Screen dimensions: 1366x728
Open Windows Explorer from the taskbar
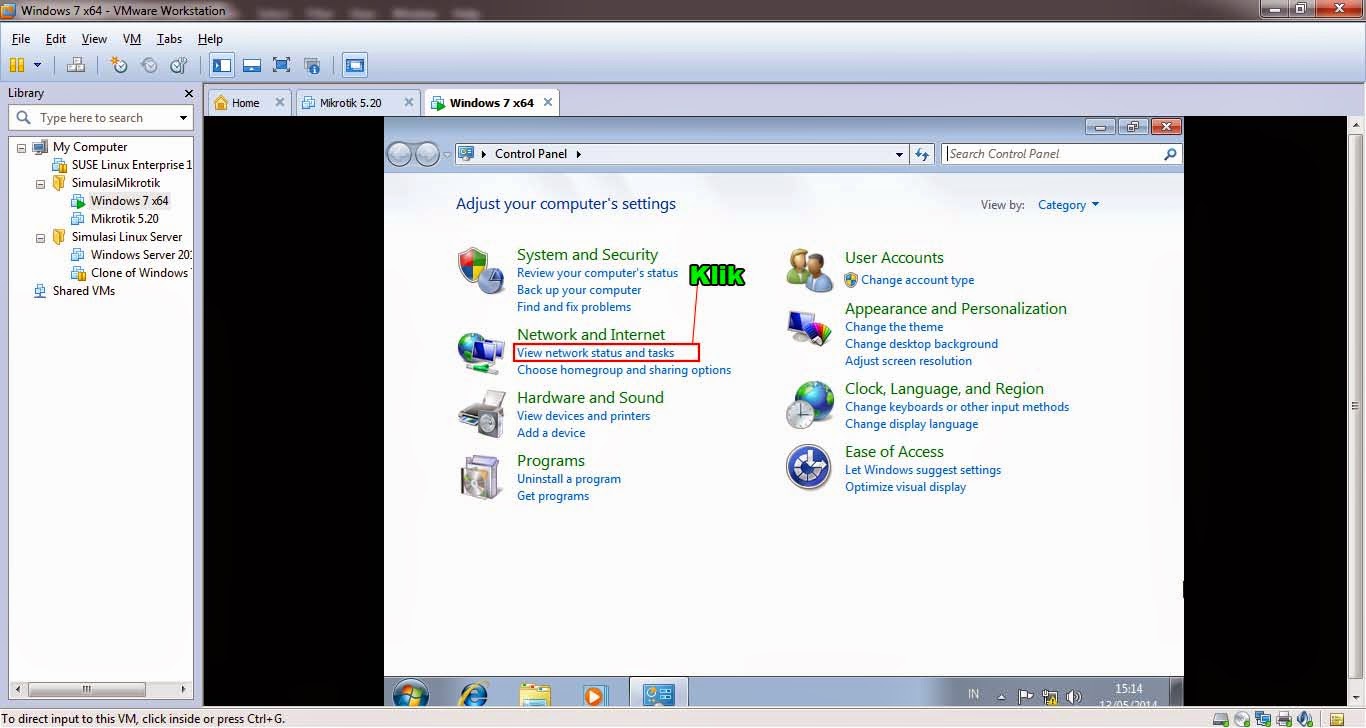(x=535, y=695)
